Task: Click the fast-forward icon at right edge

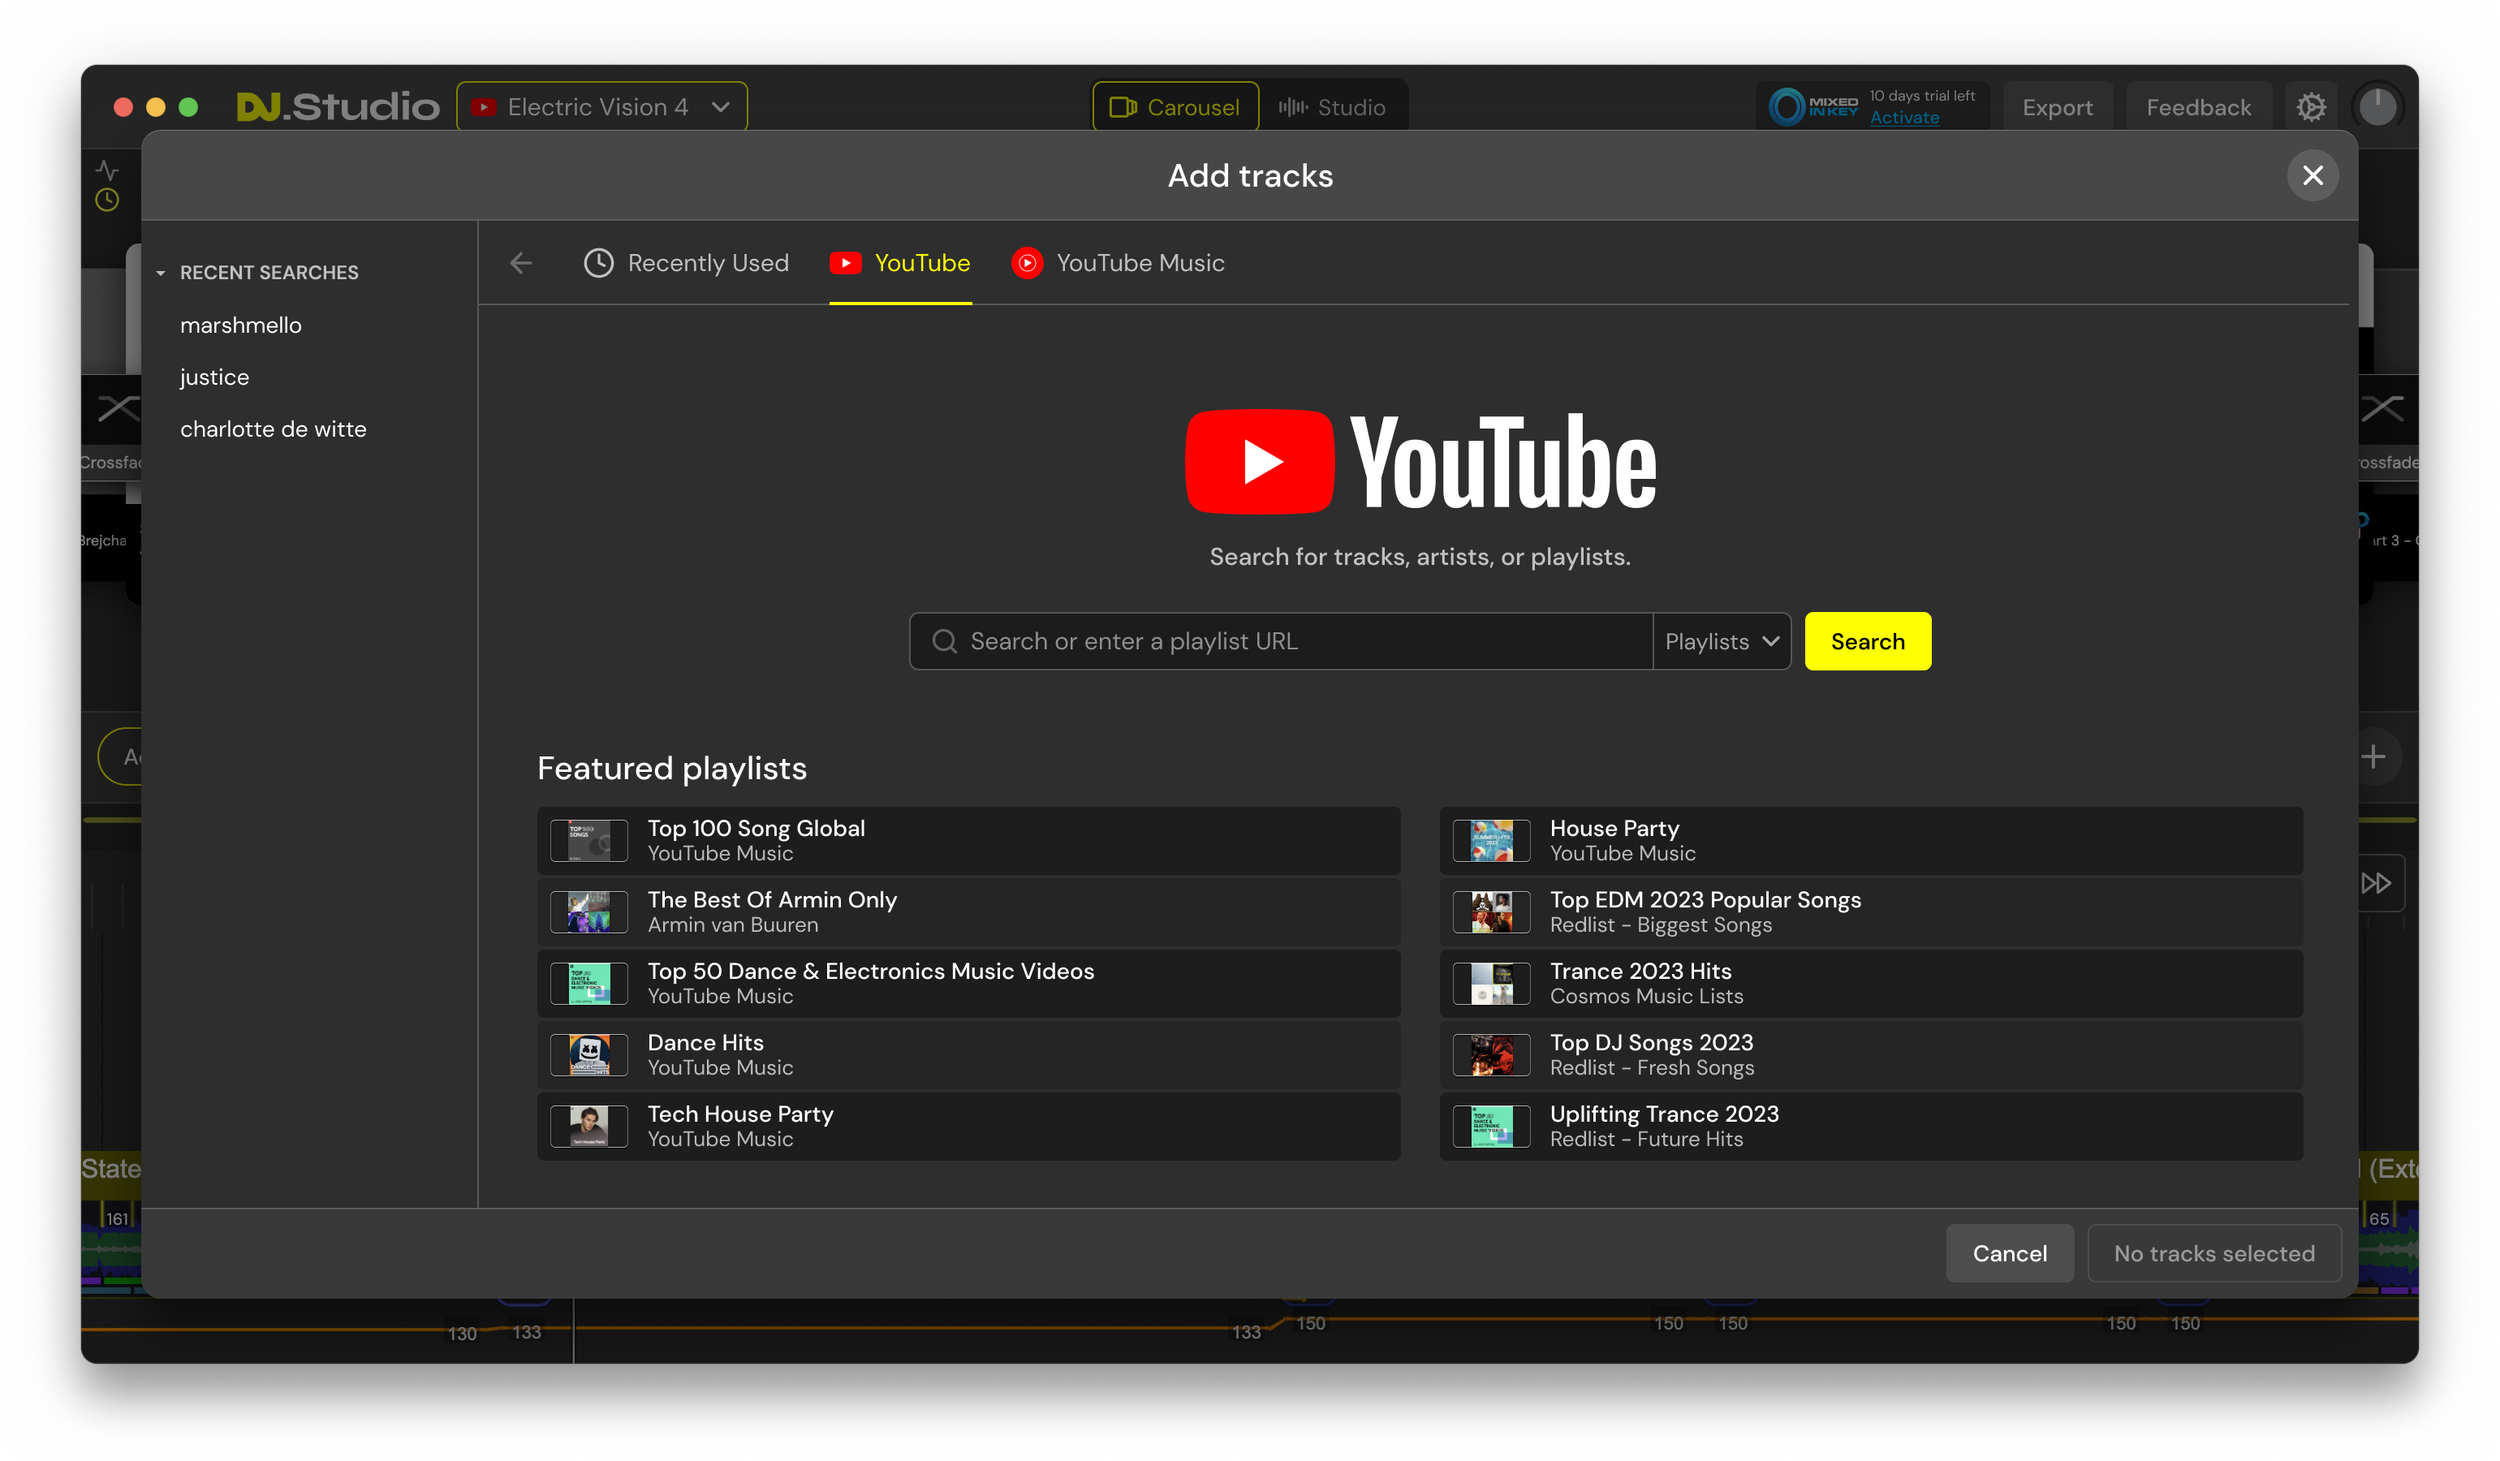Action: pos(2376,883)
